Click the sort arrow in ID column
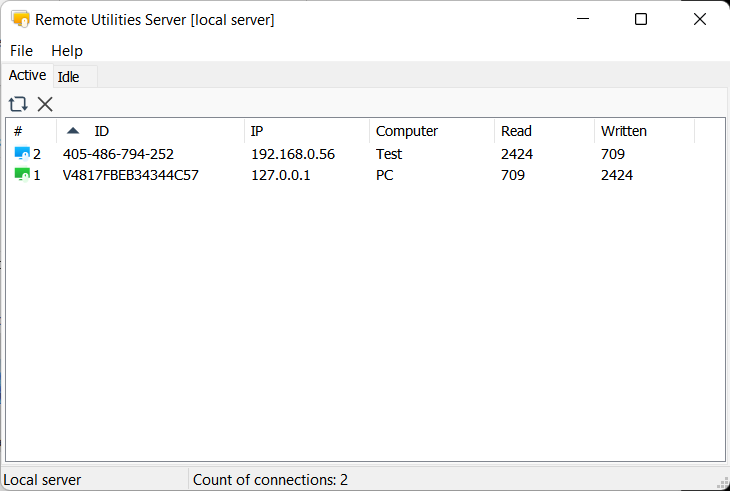This screenshot has height=491, width=730. [x=73, y=131]
